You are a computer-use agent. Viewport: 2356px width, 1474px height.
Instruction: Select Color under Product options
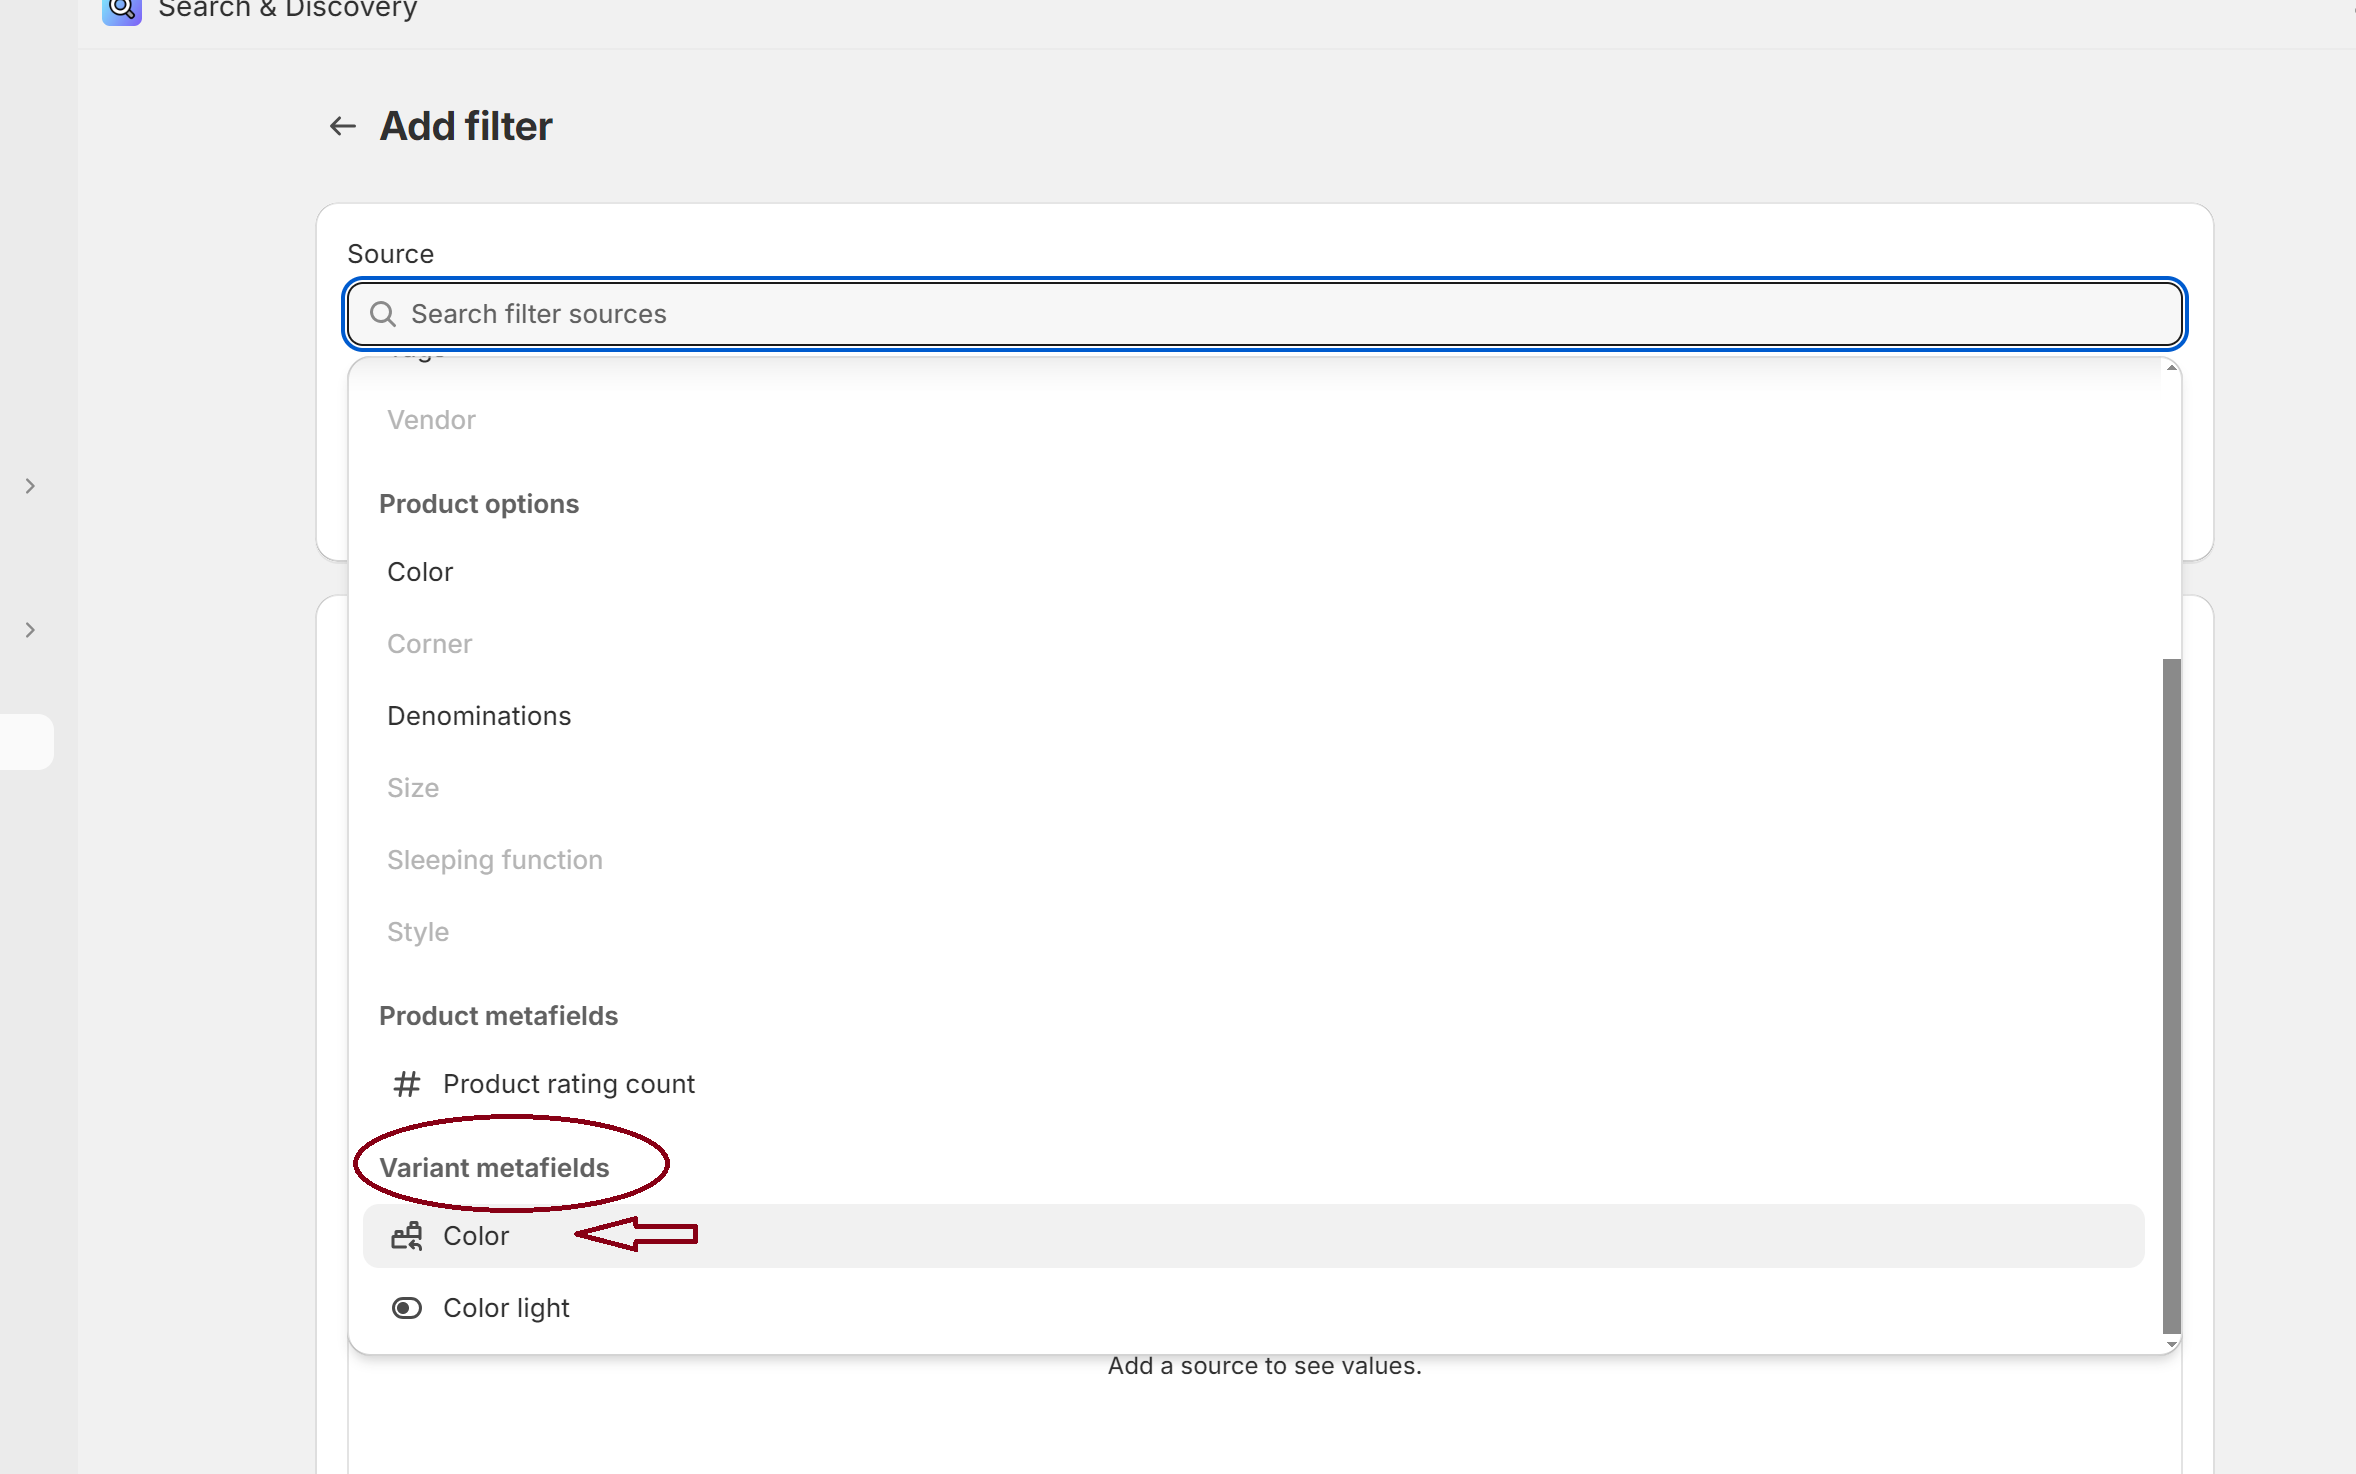tap(419, 572)
